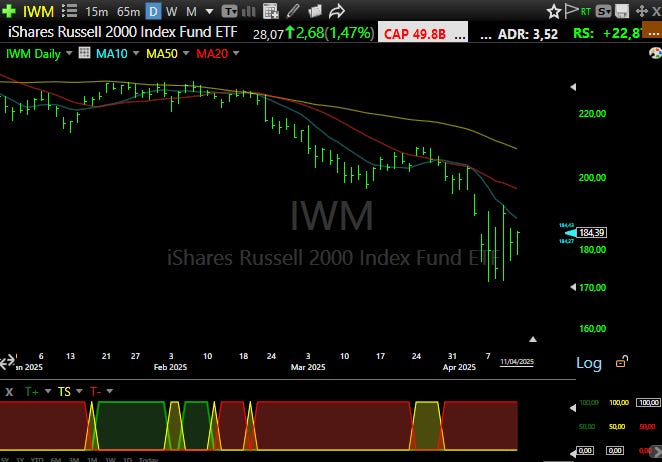Click the IWM Daily label
Image resolution: width=662 pixels, height=462 pixels.
[x=33, y=54]
